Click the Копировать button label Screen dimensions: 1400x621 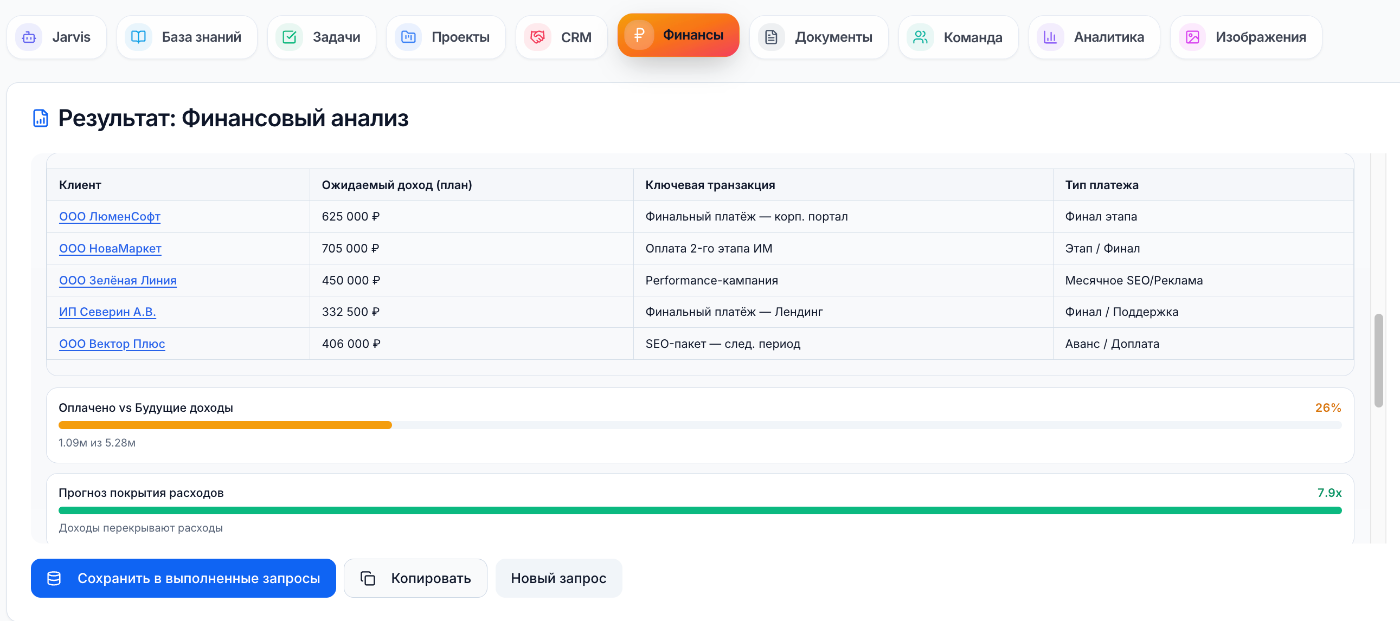tap(431, 578)
